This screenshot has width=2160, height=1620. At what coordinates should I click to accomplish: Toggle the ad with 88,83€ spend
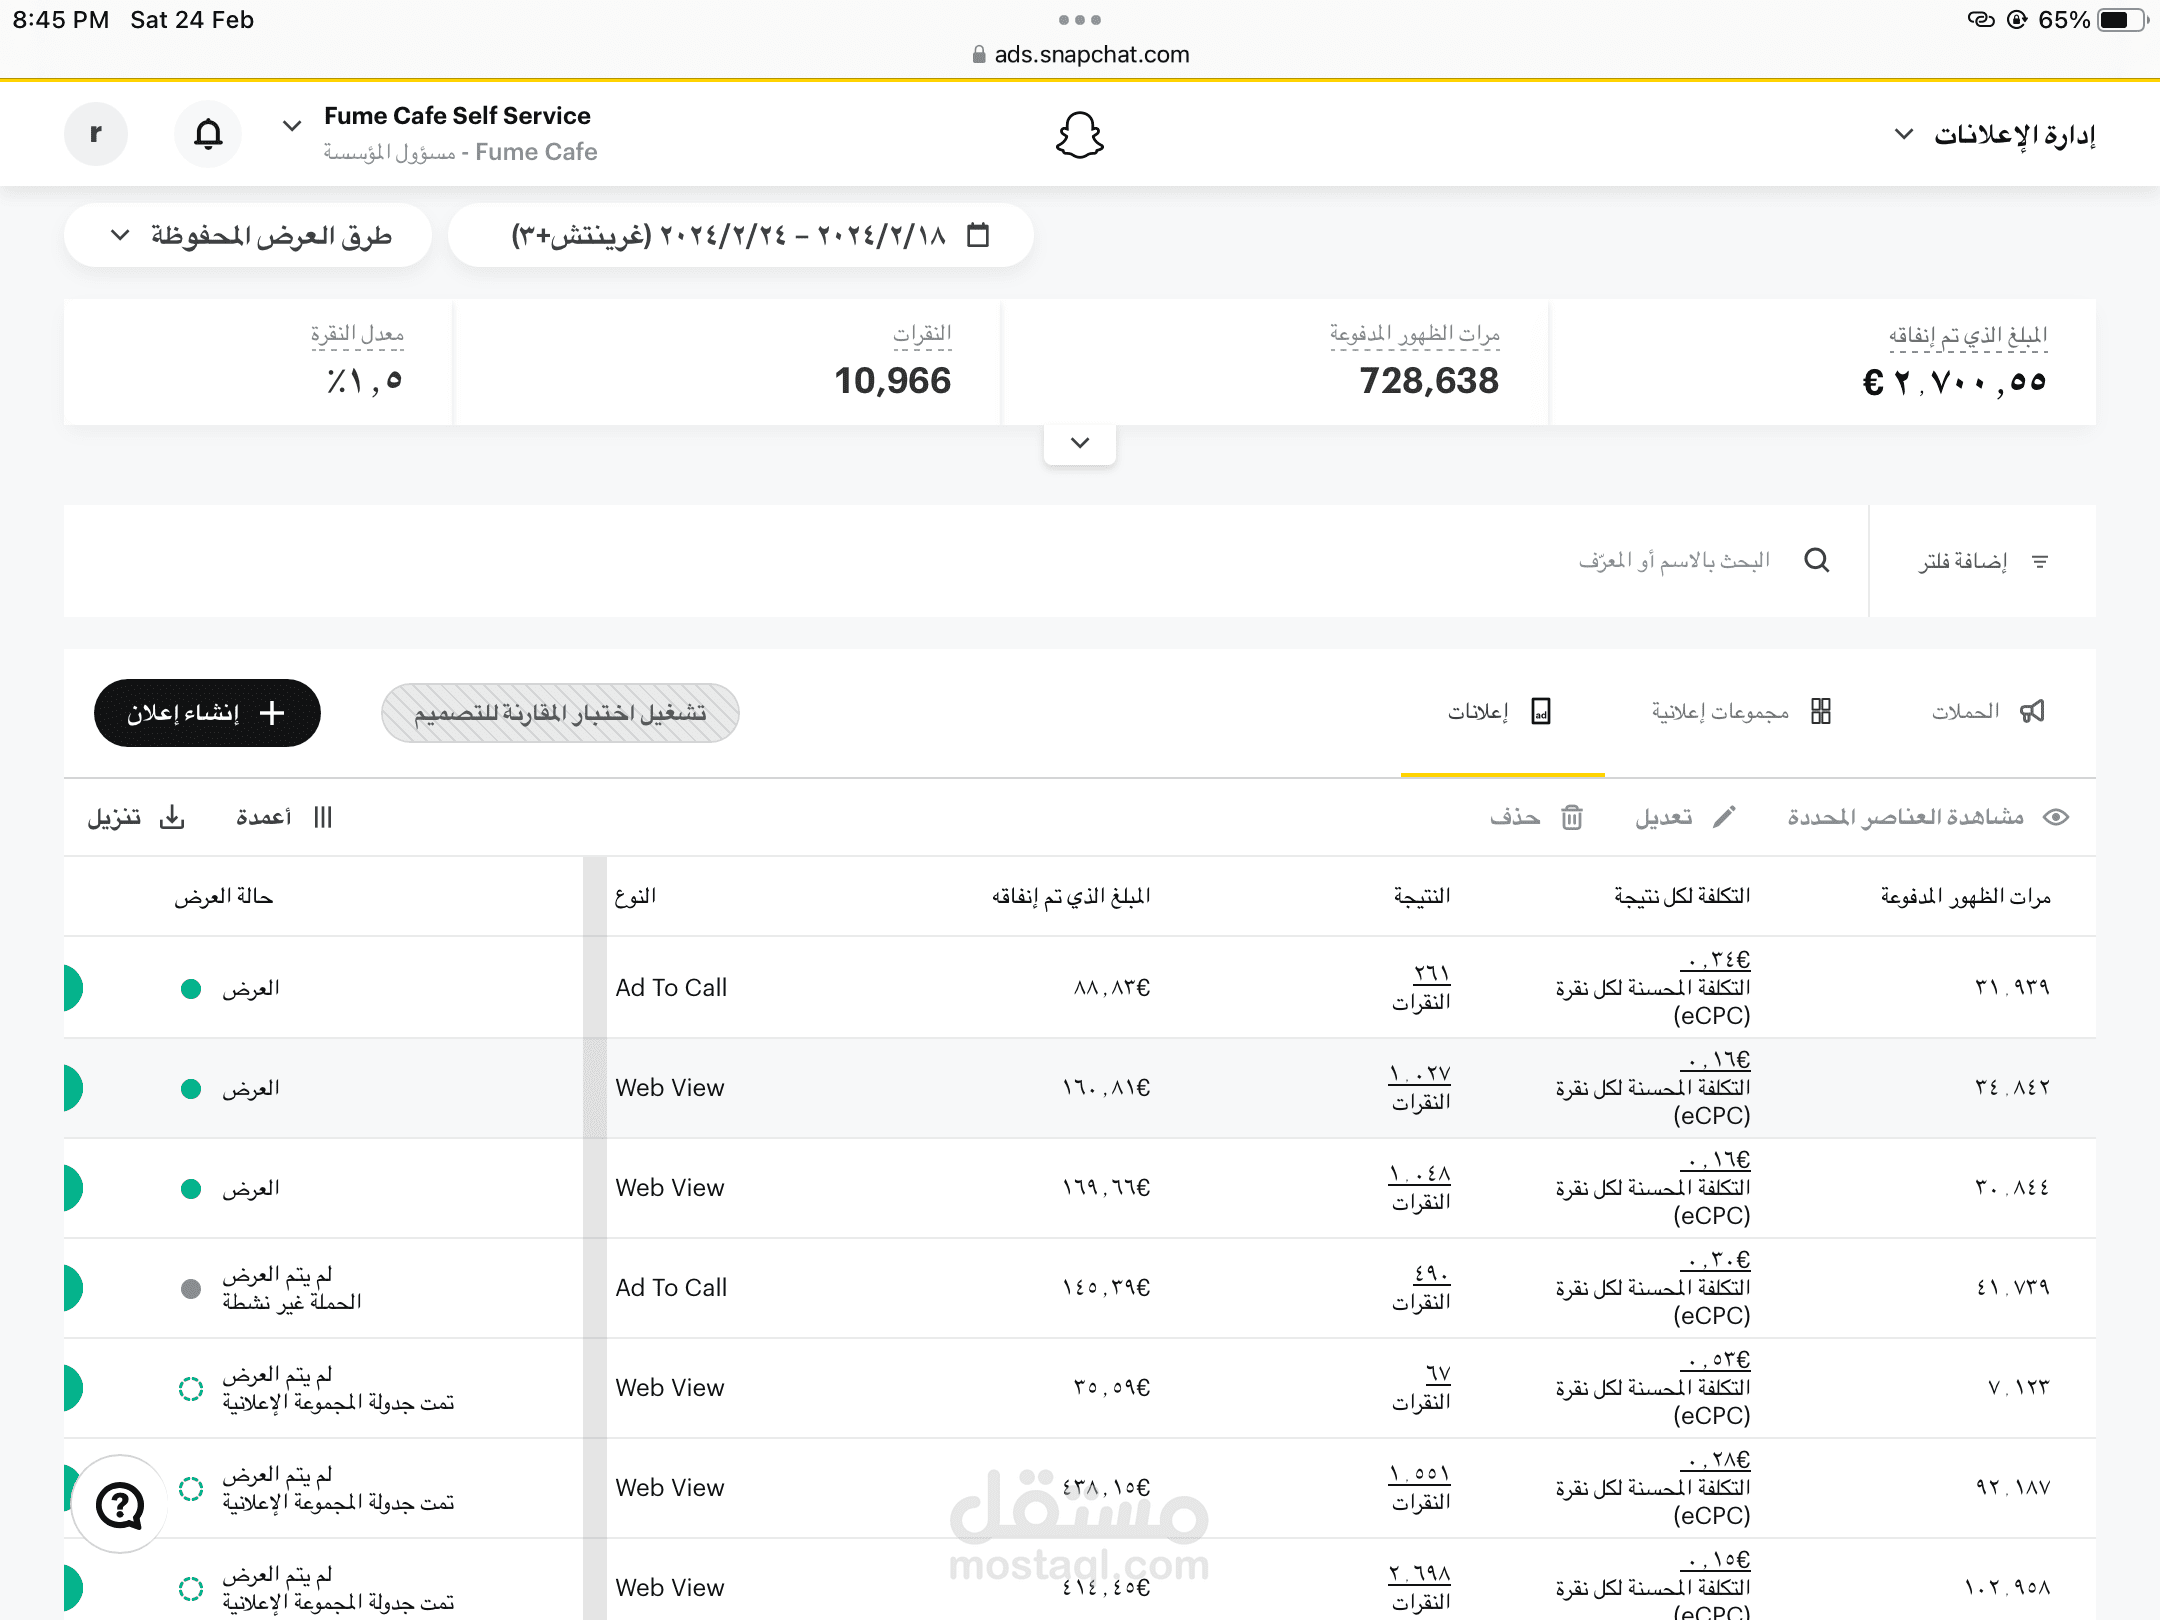[x=73, y=988]
